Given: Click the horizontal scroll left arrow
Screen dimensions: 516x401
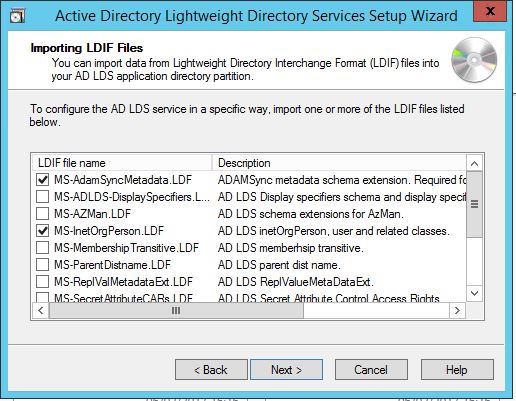Looking at the screenshot, I should click(41, 311).
